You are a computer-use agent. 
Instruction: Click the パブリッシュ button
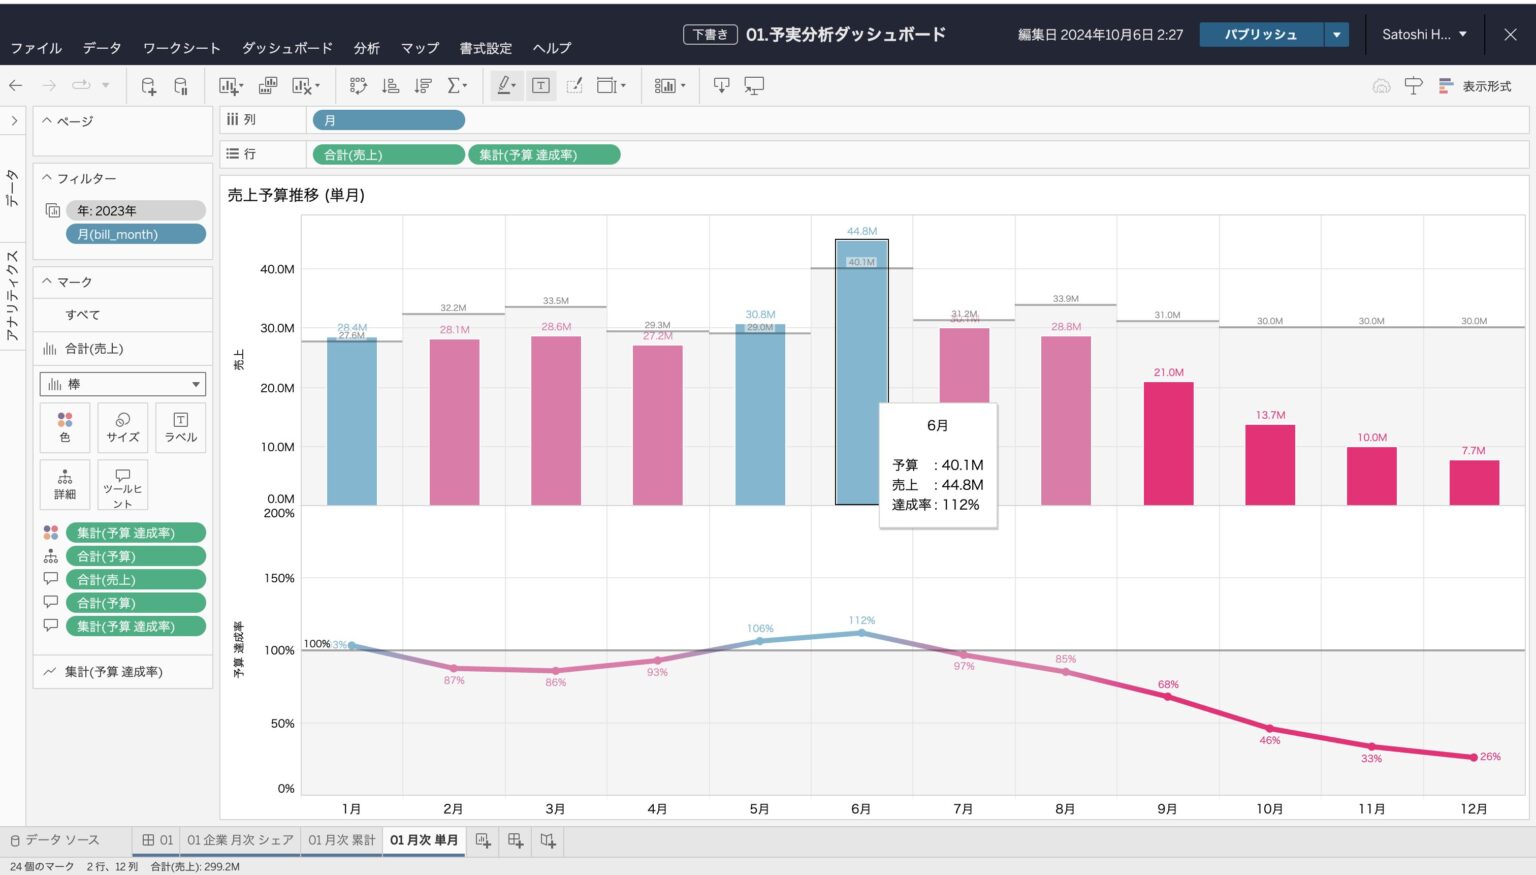point(1261,33)
